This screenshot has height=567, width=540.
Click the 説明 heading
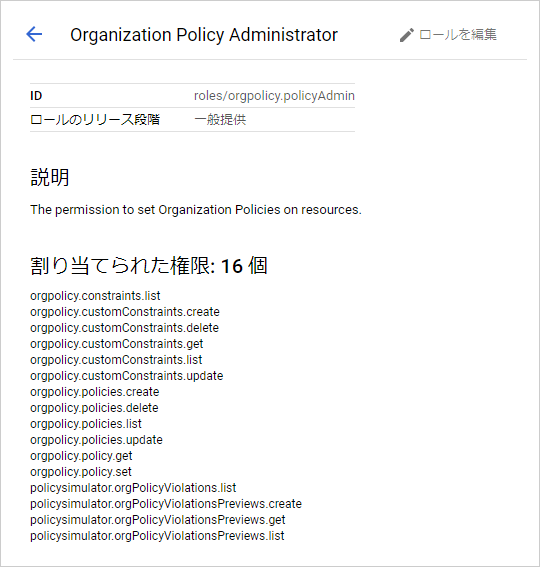pyautogui.click(x=50, y=177)
